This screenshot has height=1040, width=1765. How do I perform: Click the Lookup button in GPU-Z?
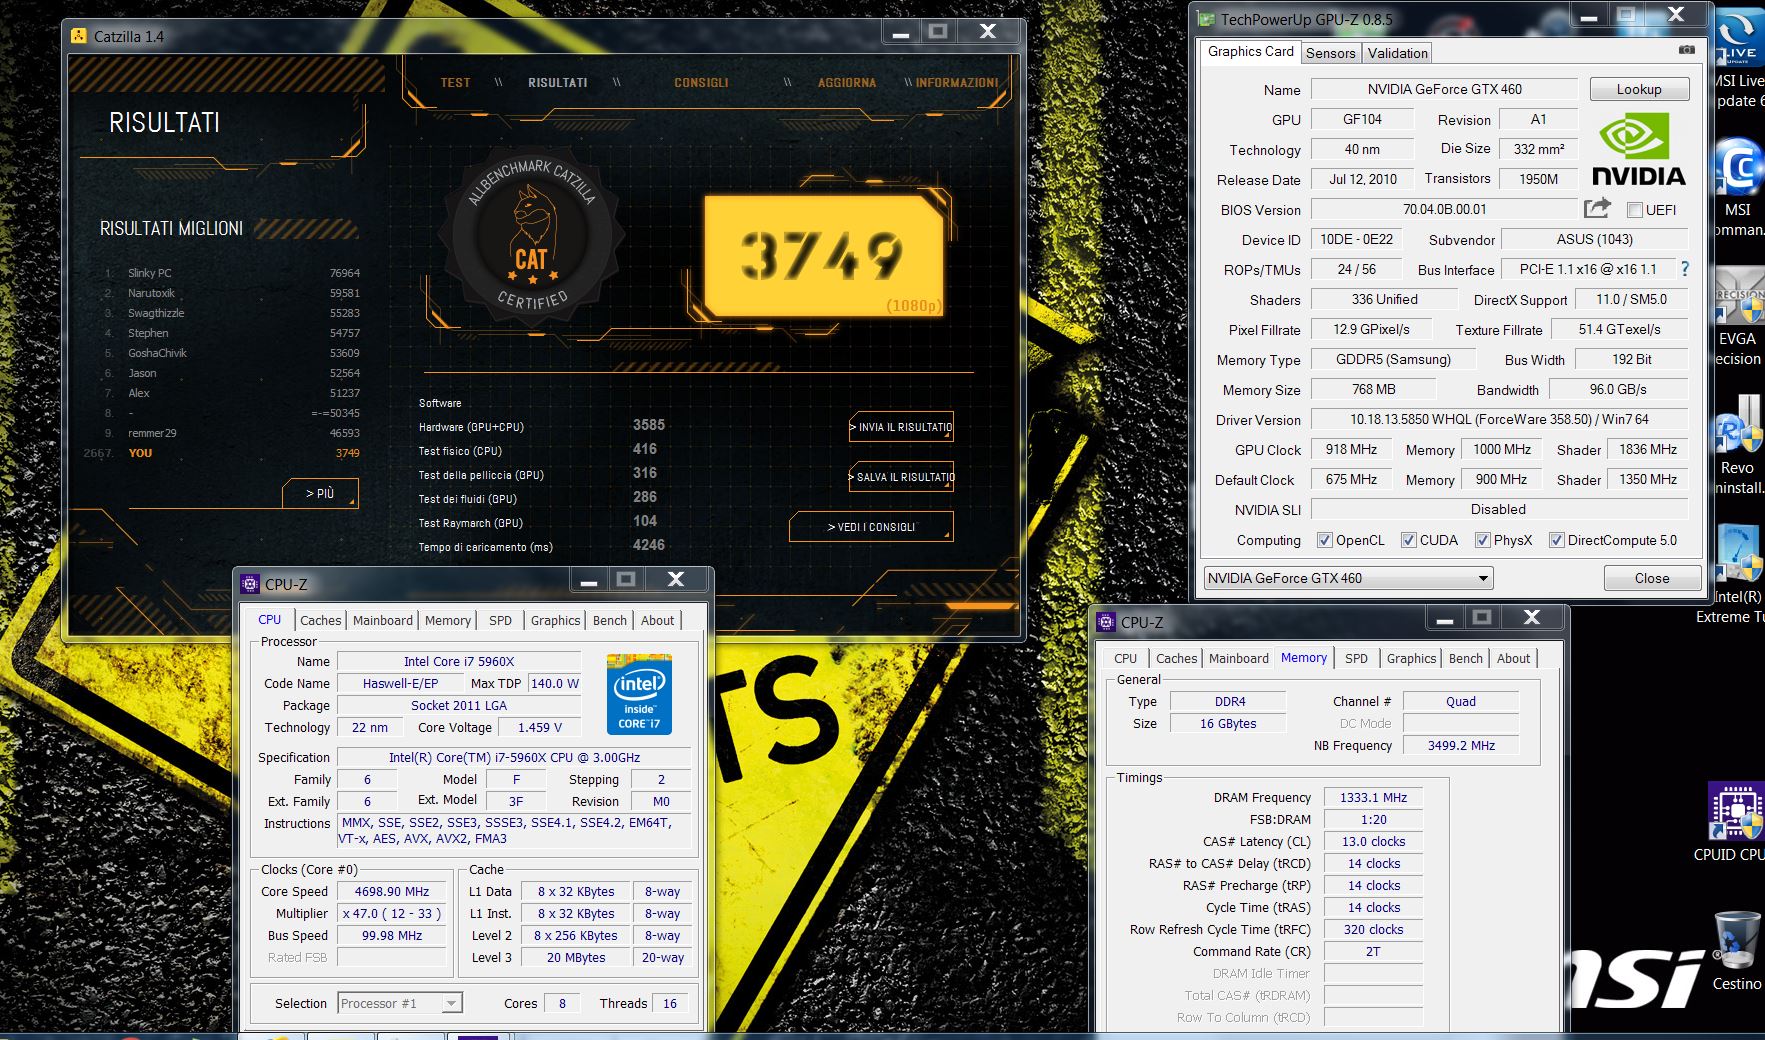click(x=1639, y=89)
